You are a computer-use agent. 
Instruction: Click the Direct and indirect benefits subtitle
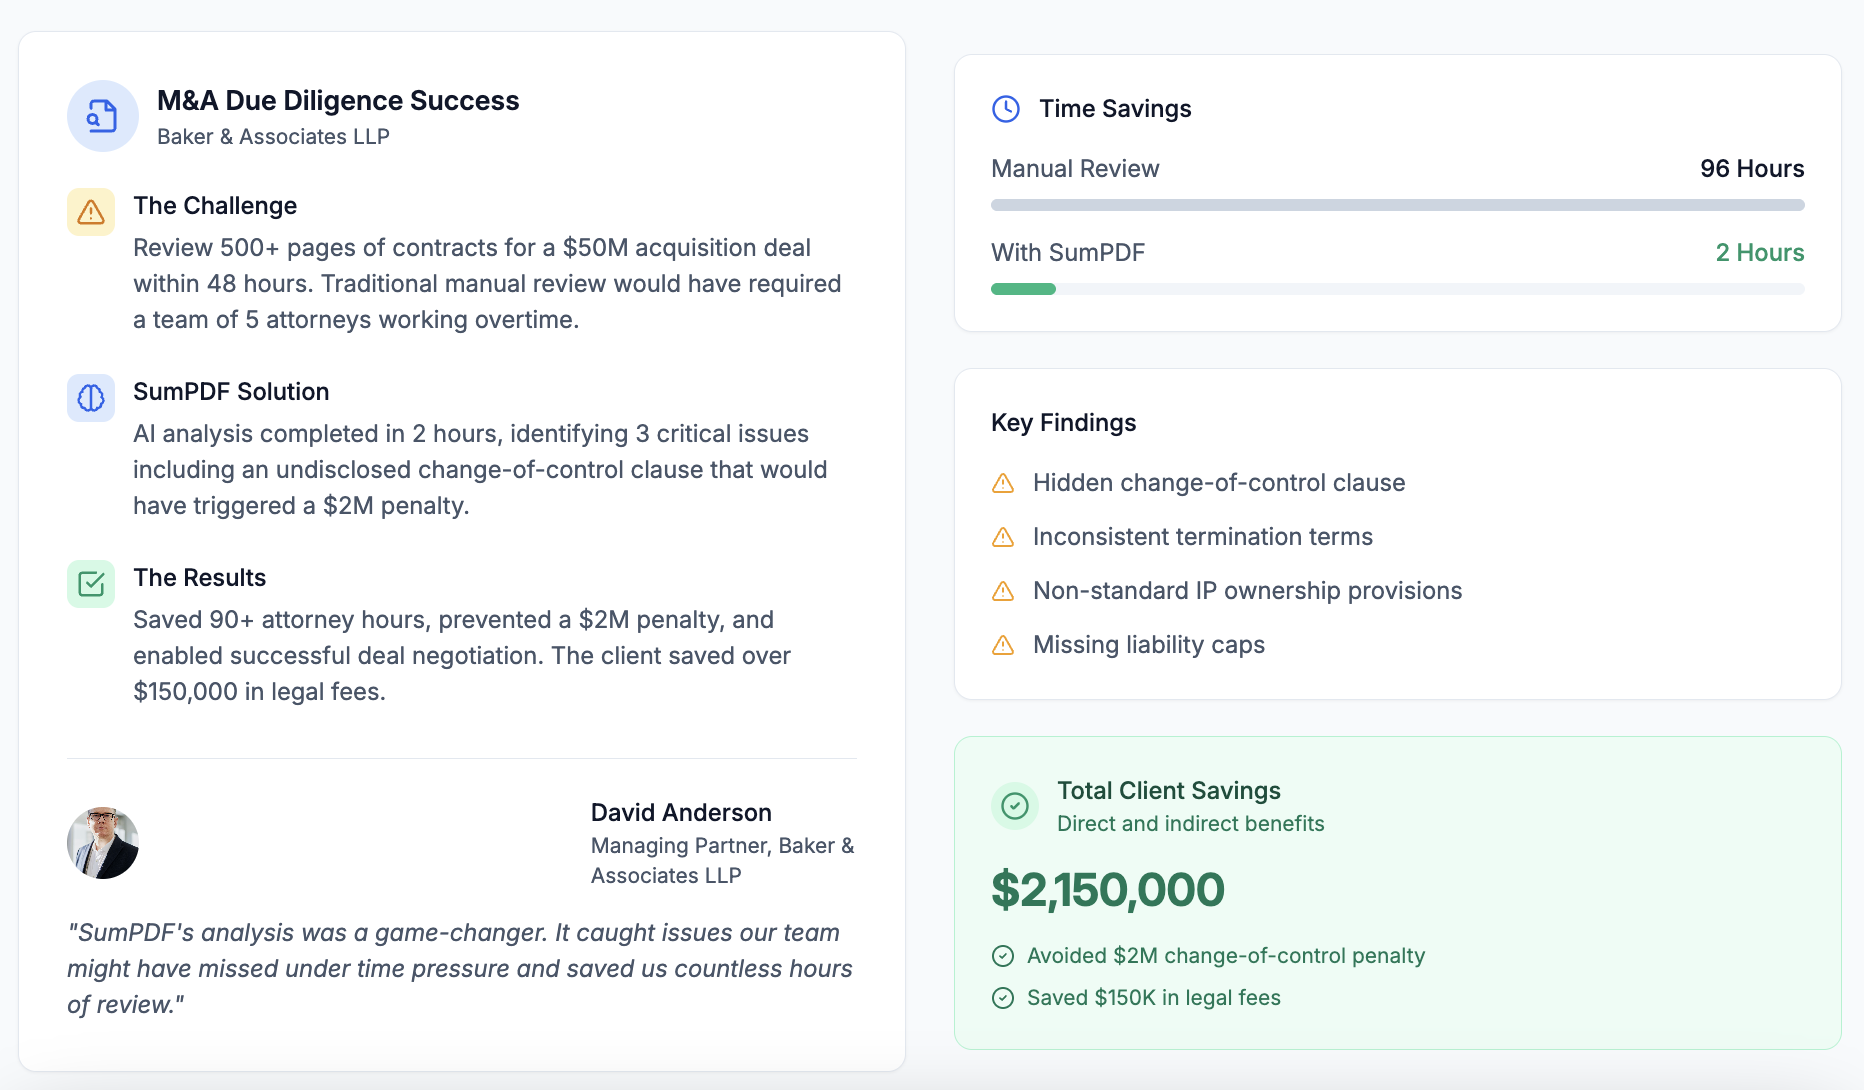coord(1190,824)
